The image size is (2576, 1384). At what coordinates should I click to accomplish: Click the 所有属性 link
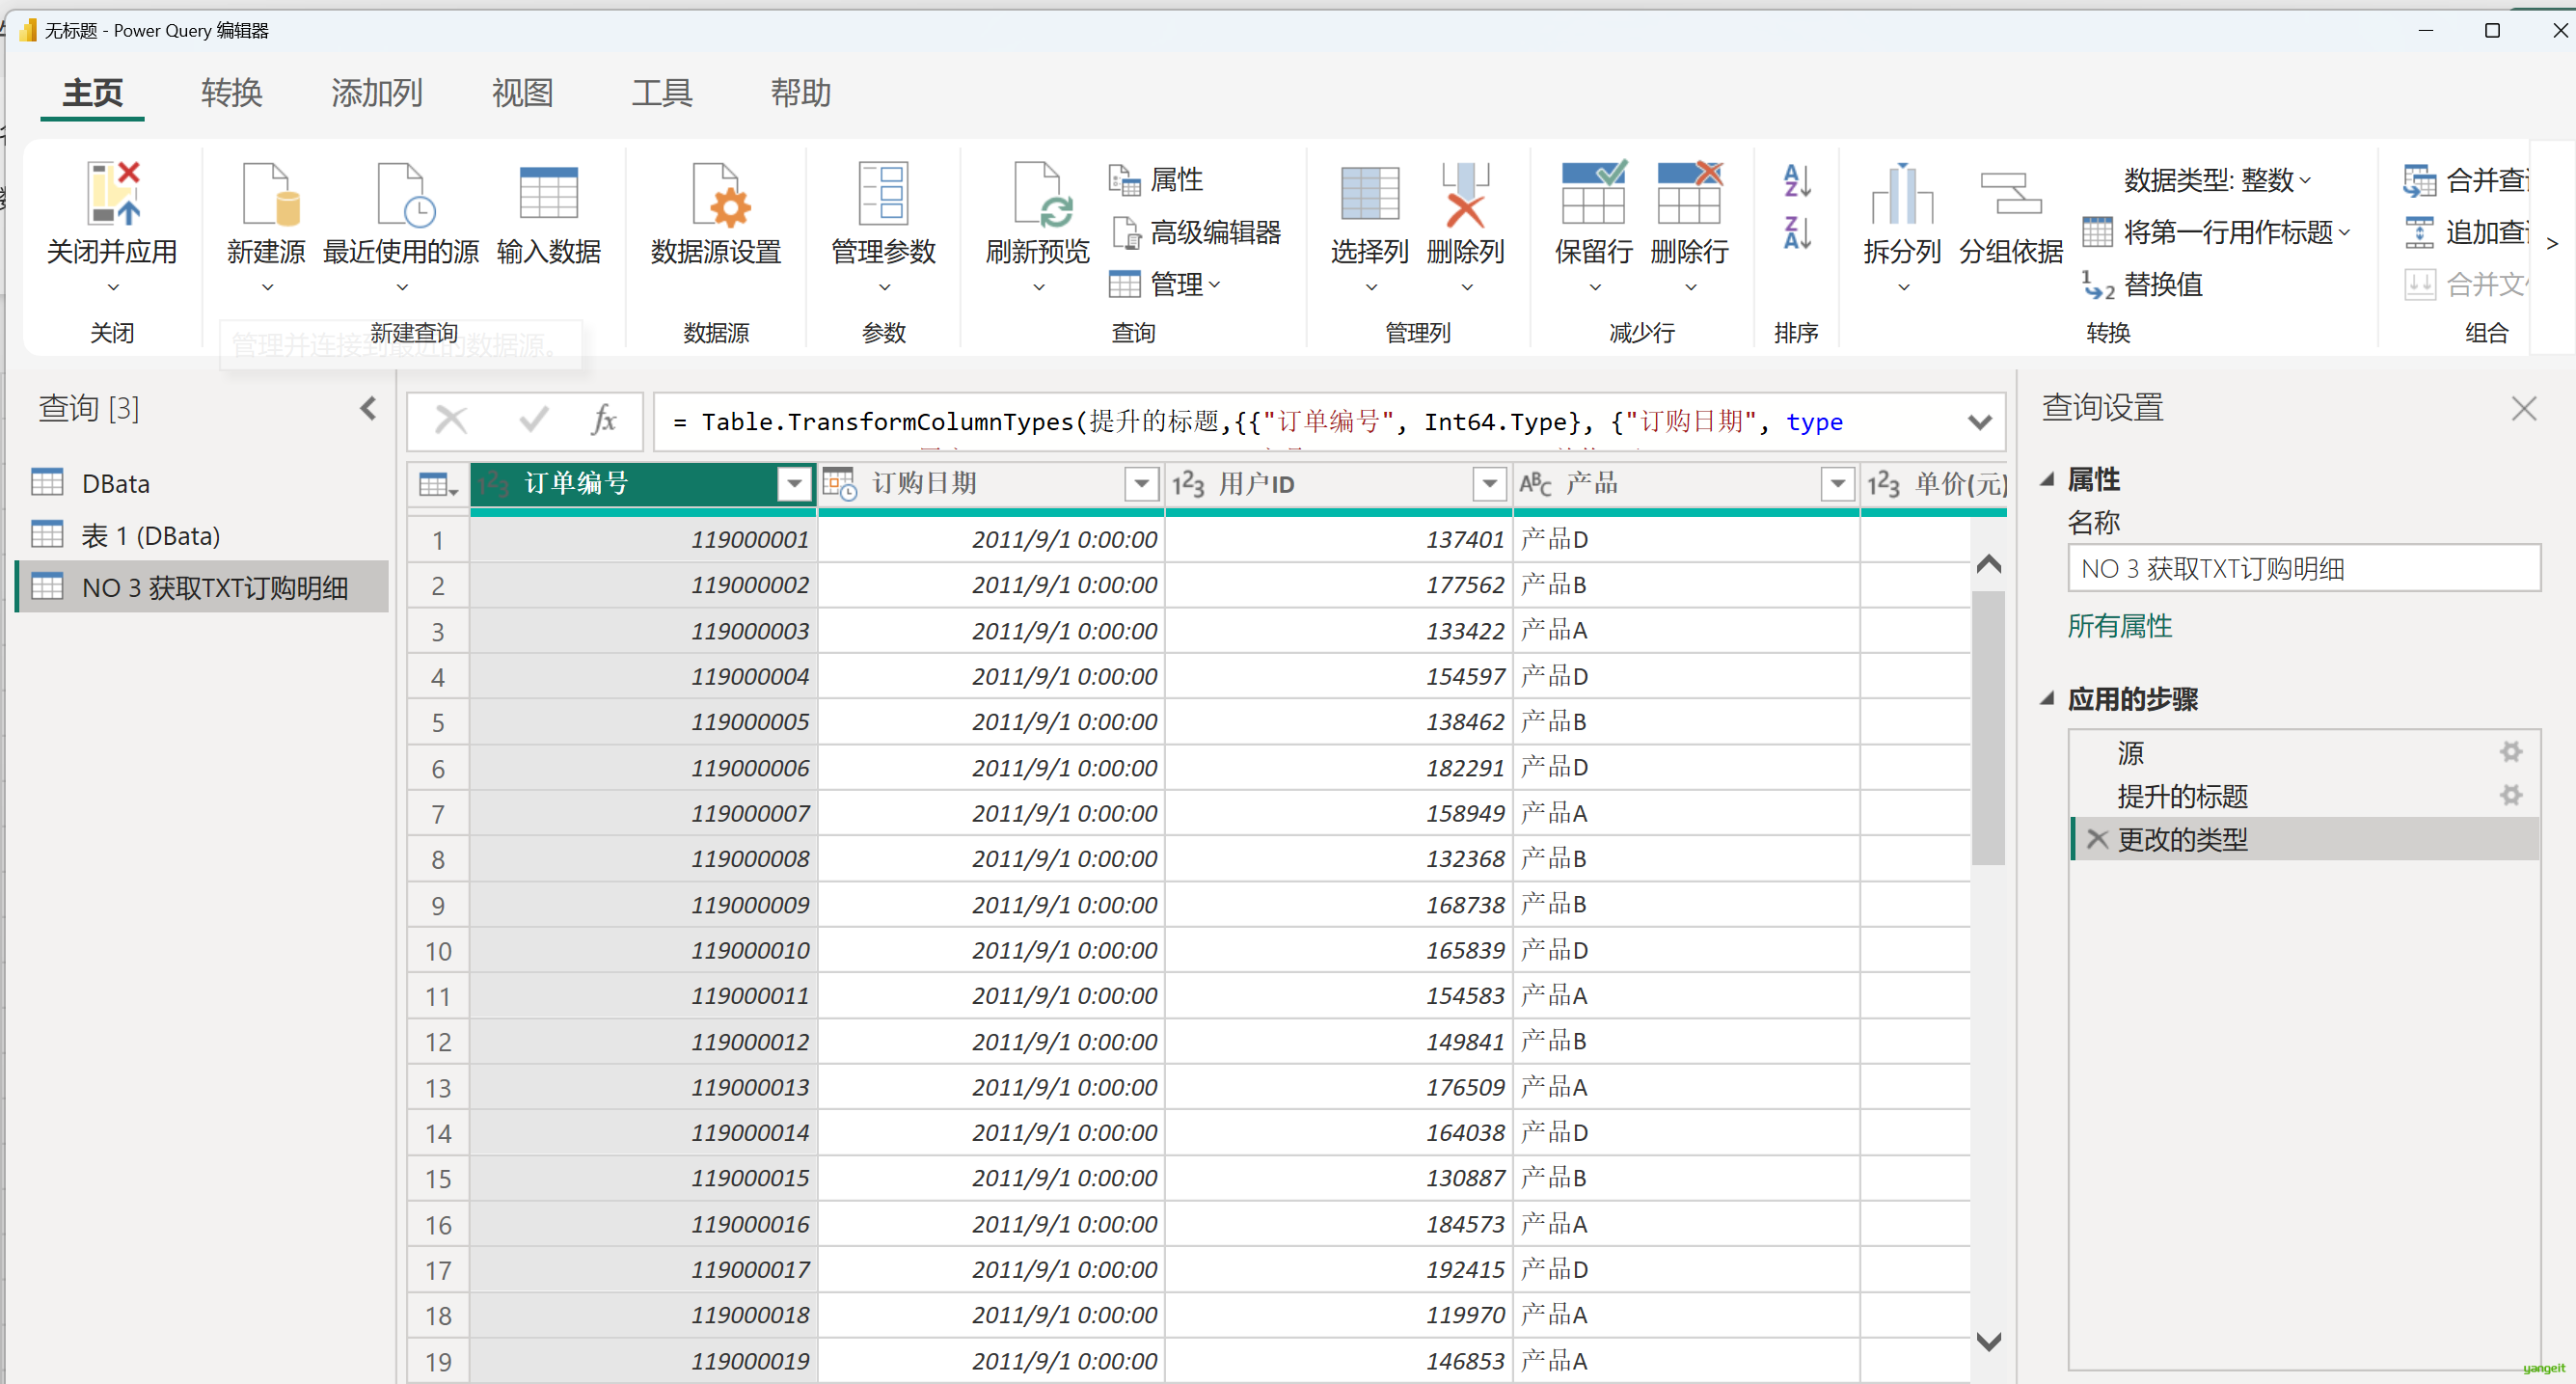click(x=2119, y=626)
